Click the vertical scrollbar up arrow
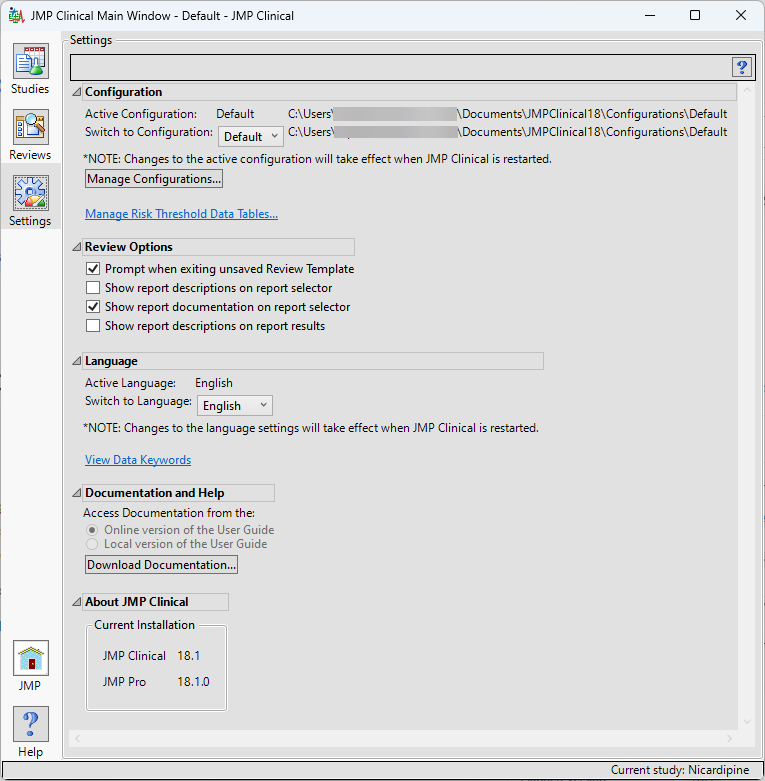Screen dimensions: 765x781 point(747,90)
